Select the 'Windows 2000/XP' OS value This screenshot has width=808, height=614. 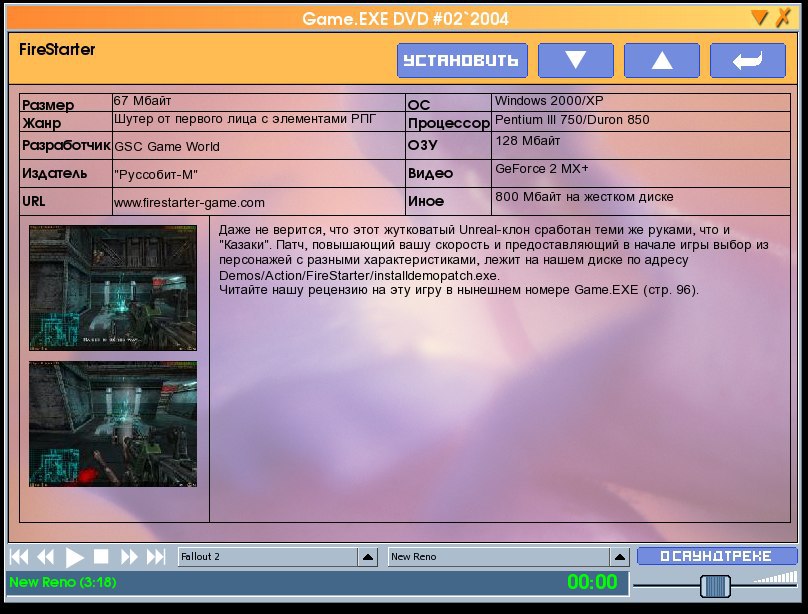pyautogui.click(x=549, y=101)
